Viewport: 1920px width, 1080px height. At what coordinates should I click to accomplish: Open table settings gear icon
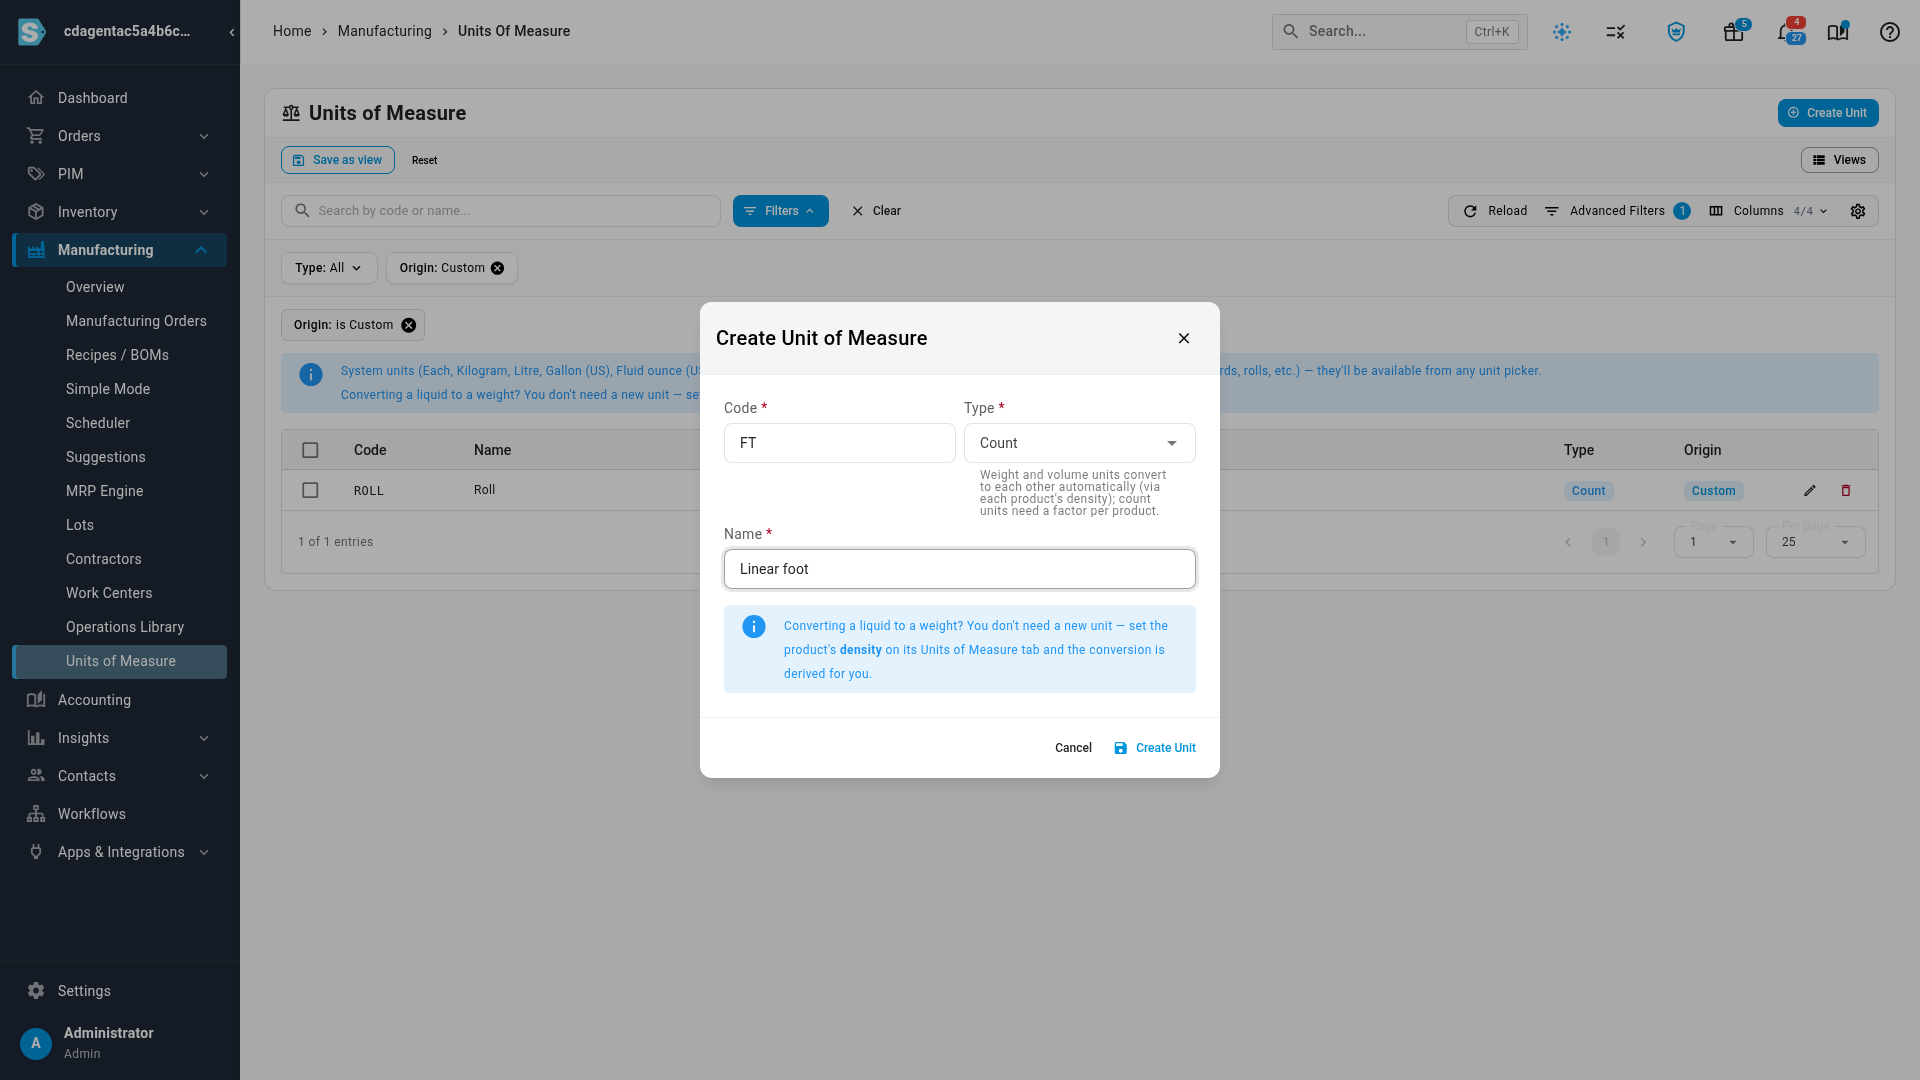[1858, 211]
